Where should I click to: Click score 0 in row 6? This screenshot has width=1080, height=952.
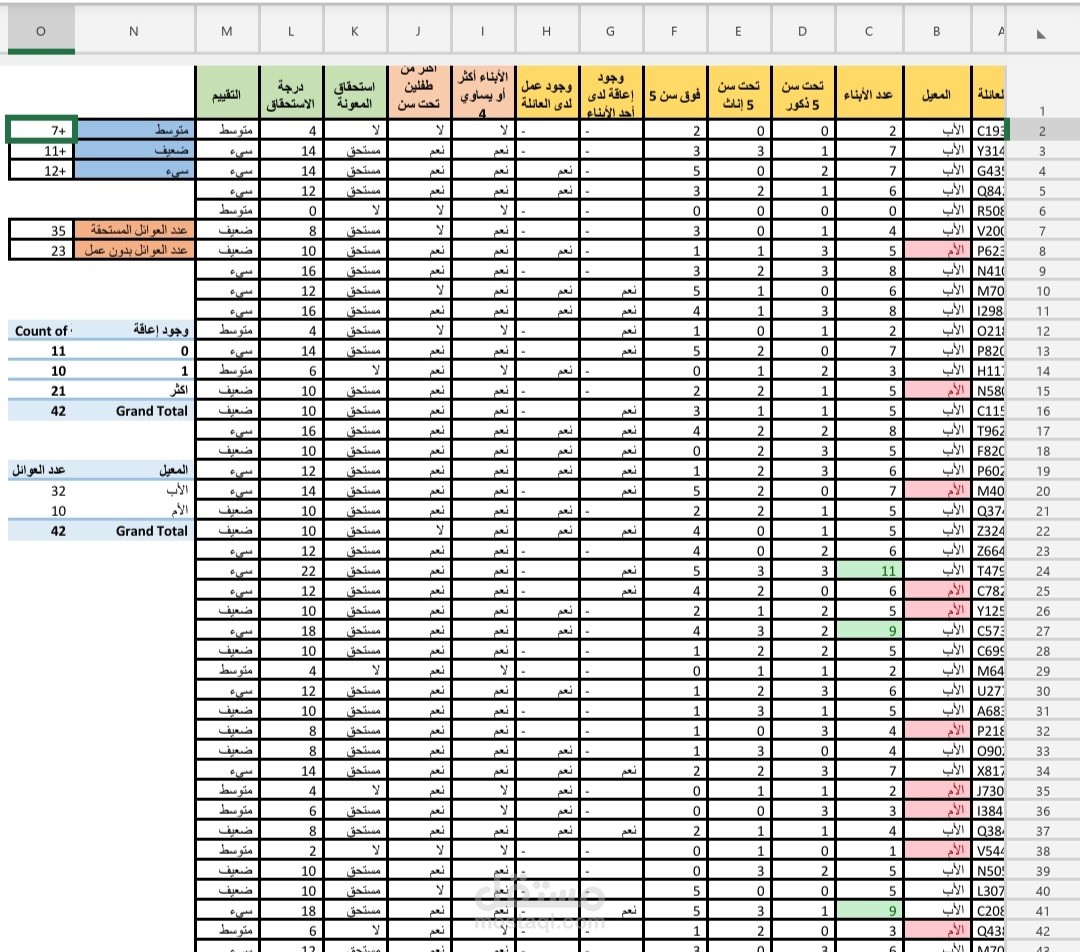coord(291,211)
